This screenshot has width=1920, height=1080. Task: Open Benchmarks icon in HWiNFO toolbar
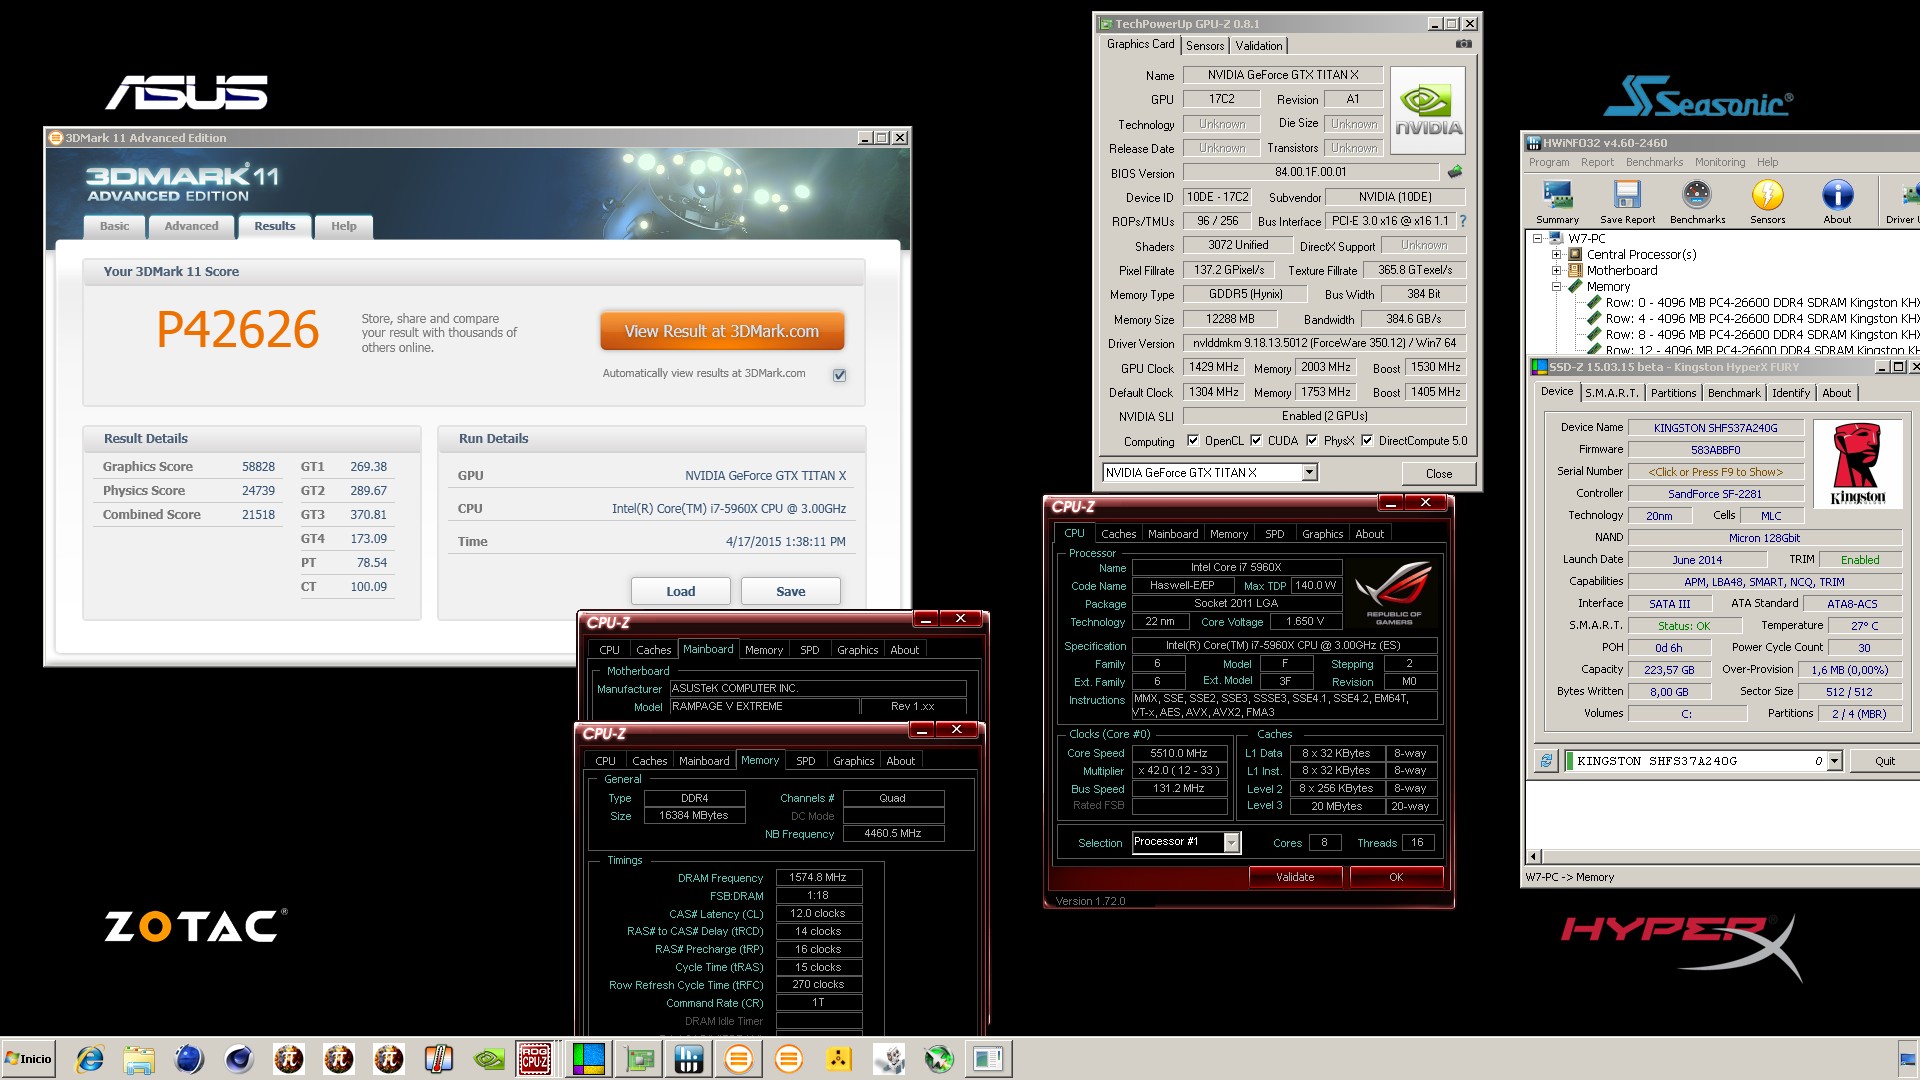1697,202
